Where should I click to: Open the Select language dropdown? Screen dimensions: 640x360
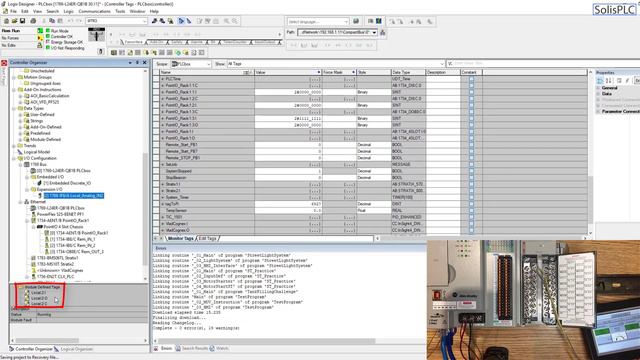point(346,21)
